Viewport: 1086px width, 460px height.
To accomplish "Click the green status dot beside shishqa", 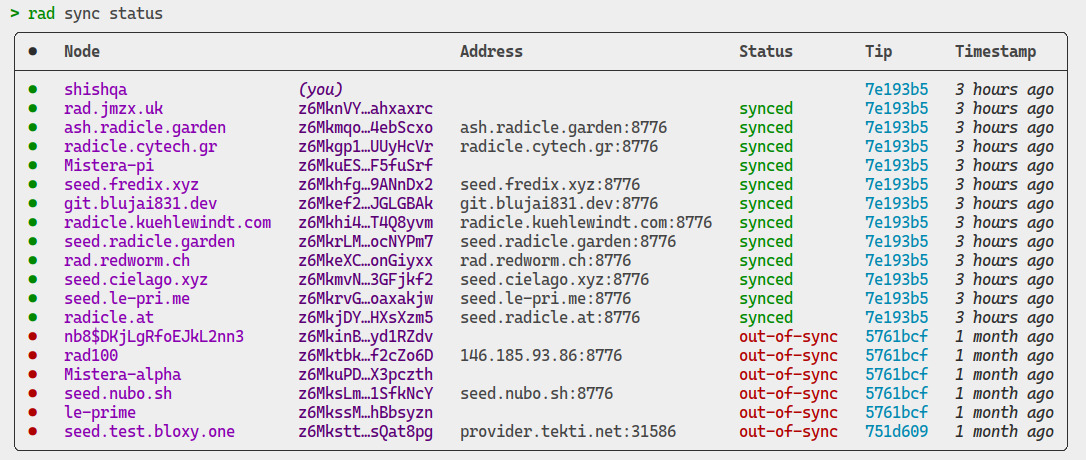I will coord(33,90).
